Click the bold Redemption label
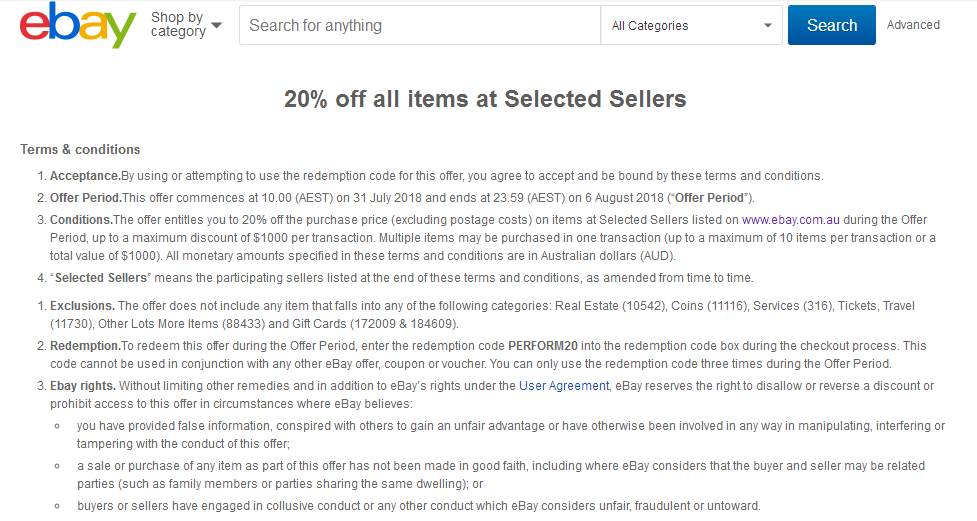Viewport: 977px width, 521px height. (x=85, y=346)
